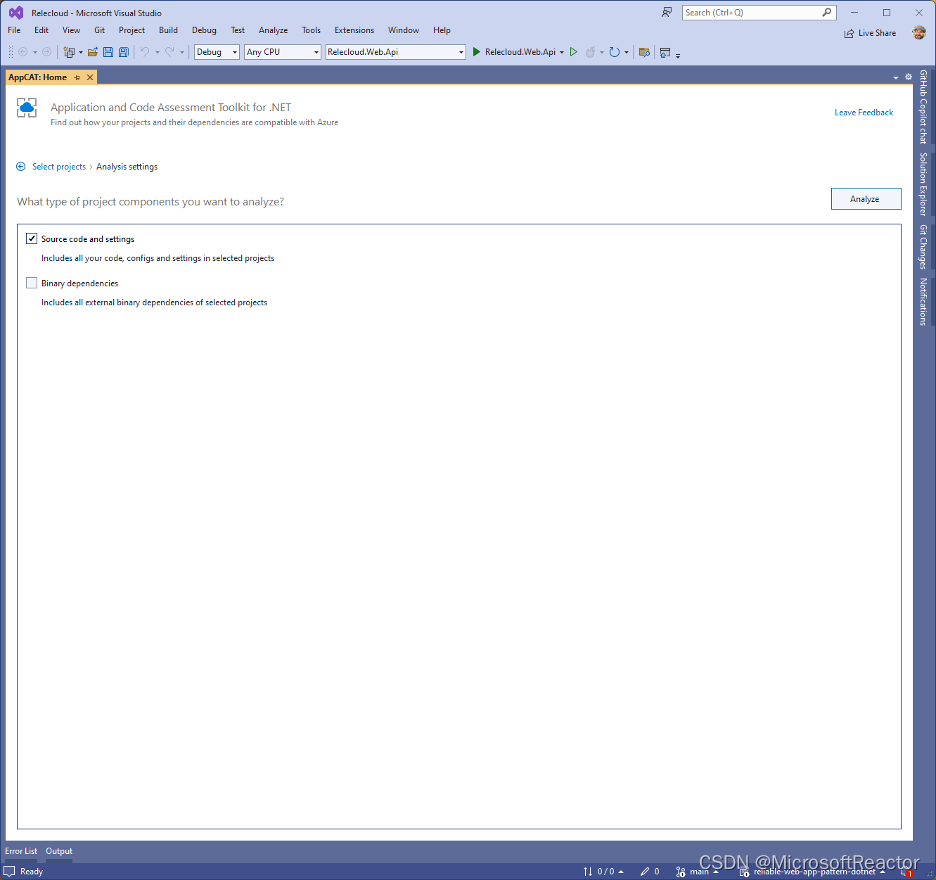Click the Redo toolbar icon

pos(170,52)
